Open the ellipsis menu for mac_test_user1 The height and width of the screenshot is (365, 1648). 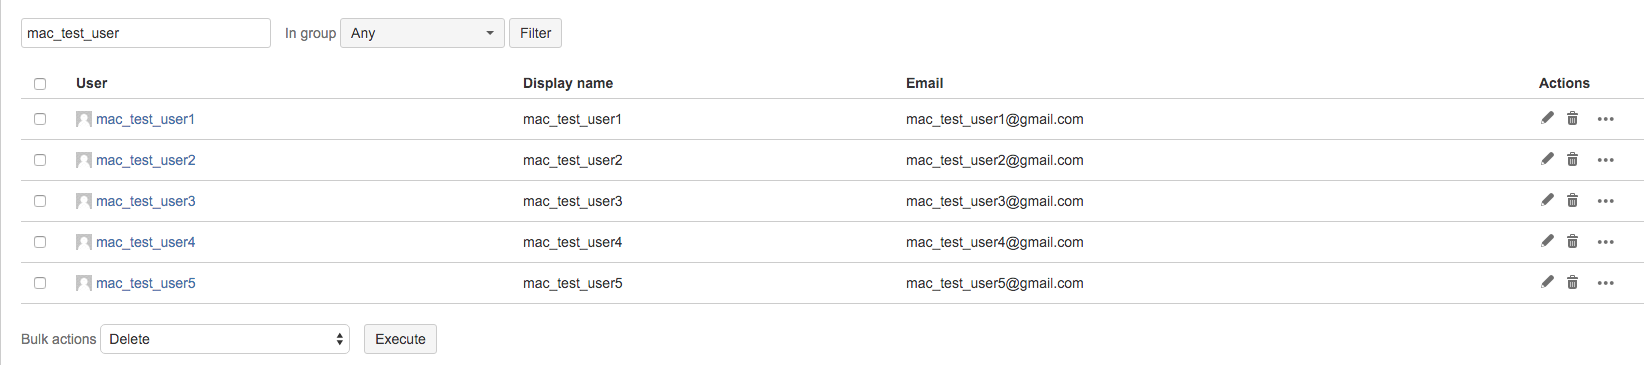coord(1605,119)
